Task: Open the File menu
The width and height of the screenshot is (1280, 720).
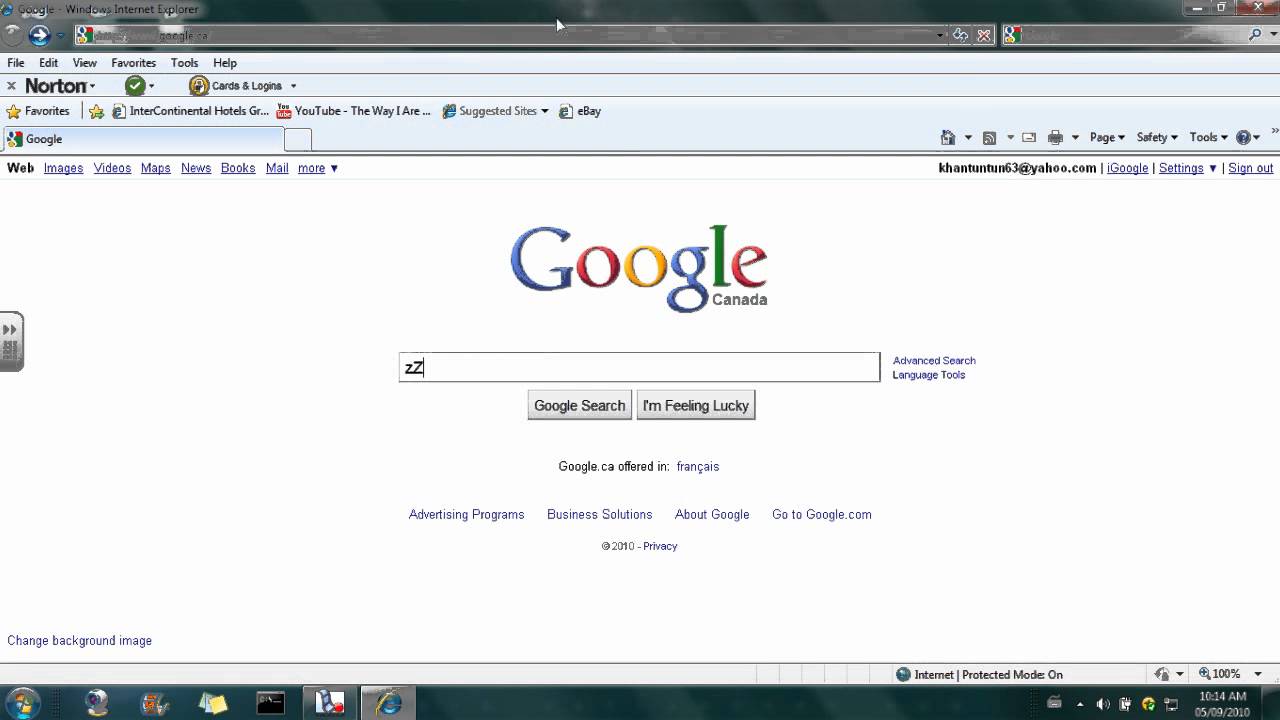Action: (16, 62)
